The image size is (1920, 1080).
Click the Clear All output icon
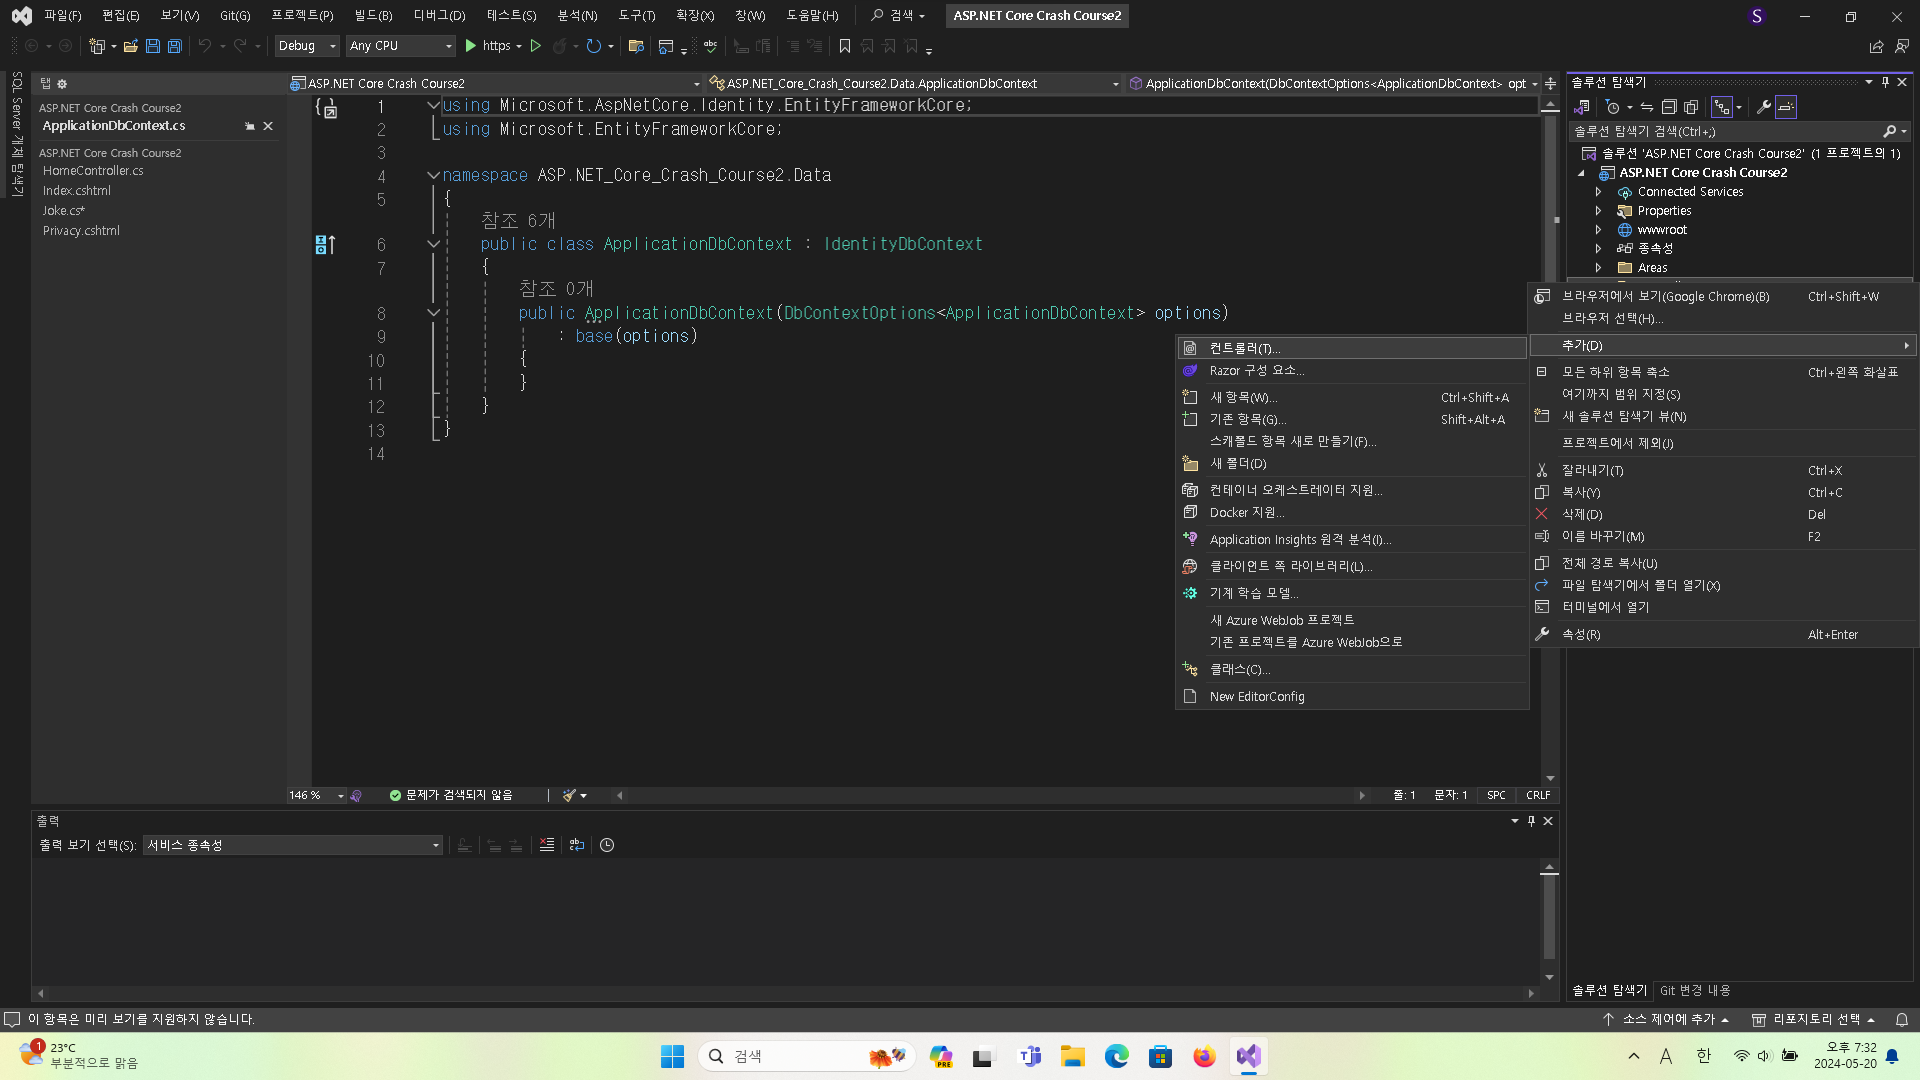(547, 845)
